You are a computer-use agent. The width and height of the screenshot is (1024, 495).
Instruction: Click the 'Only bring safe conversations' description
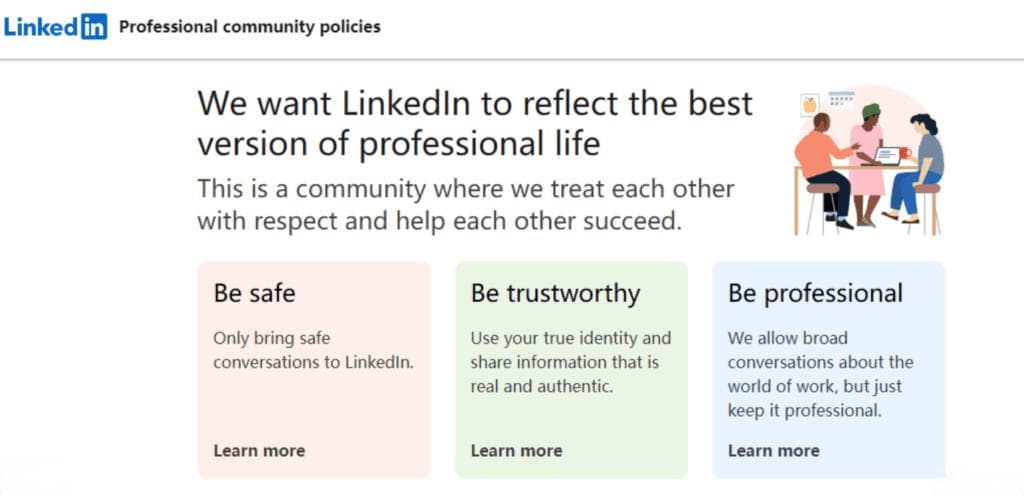[x=313, y=350]
